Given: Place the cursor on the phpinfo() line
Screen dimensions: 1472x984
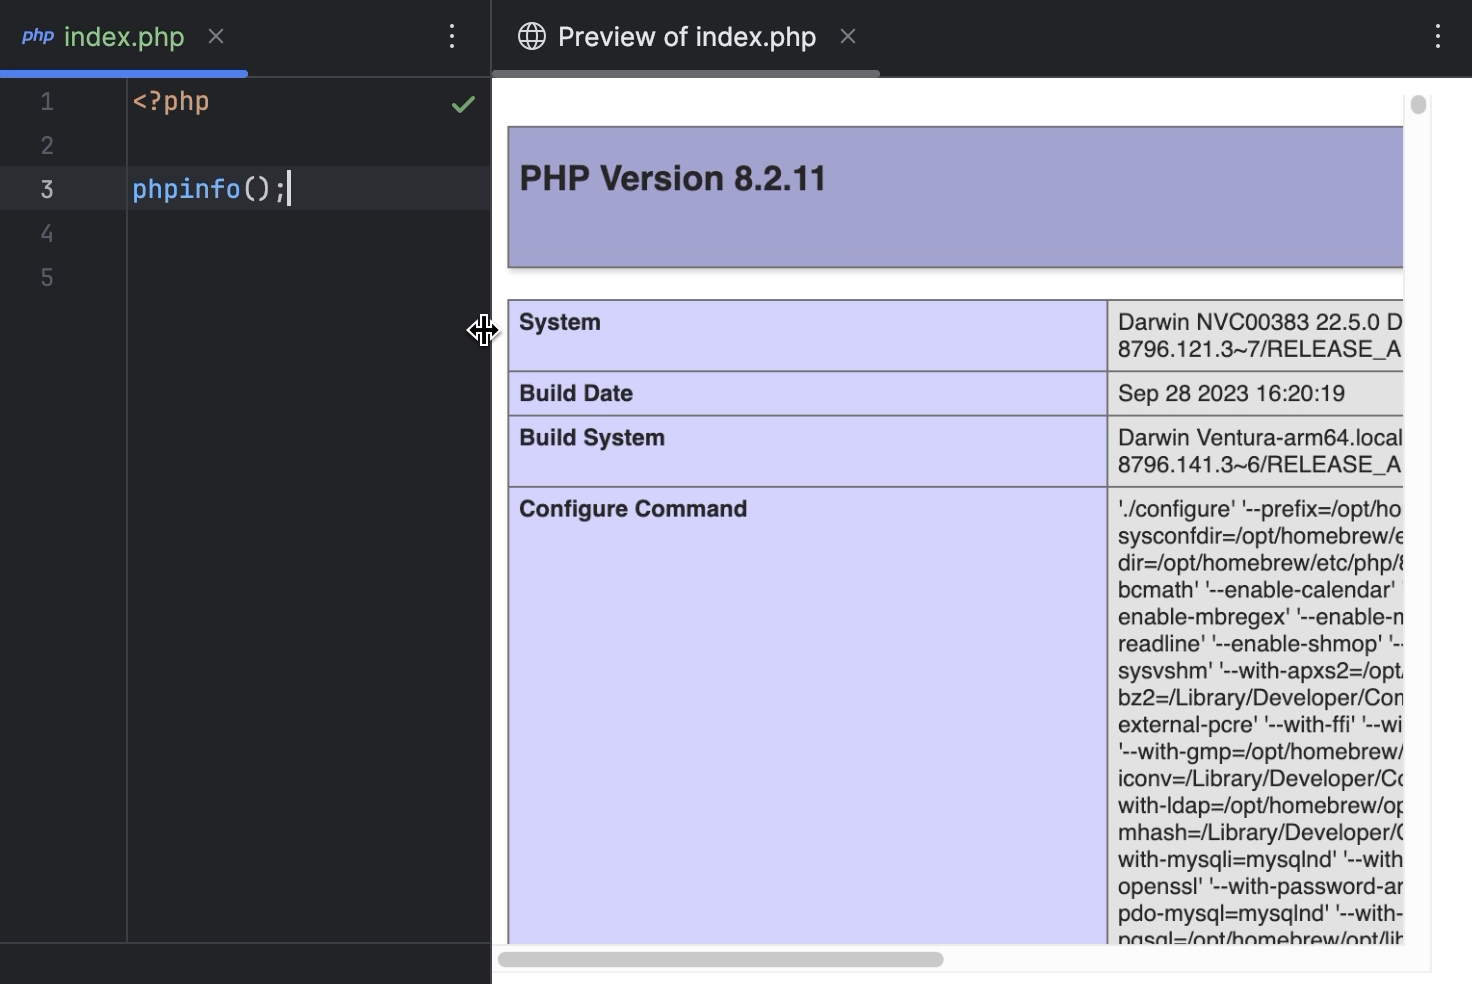Looking at the screenshot, I should [x=210, y=189].
